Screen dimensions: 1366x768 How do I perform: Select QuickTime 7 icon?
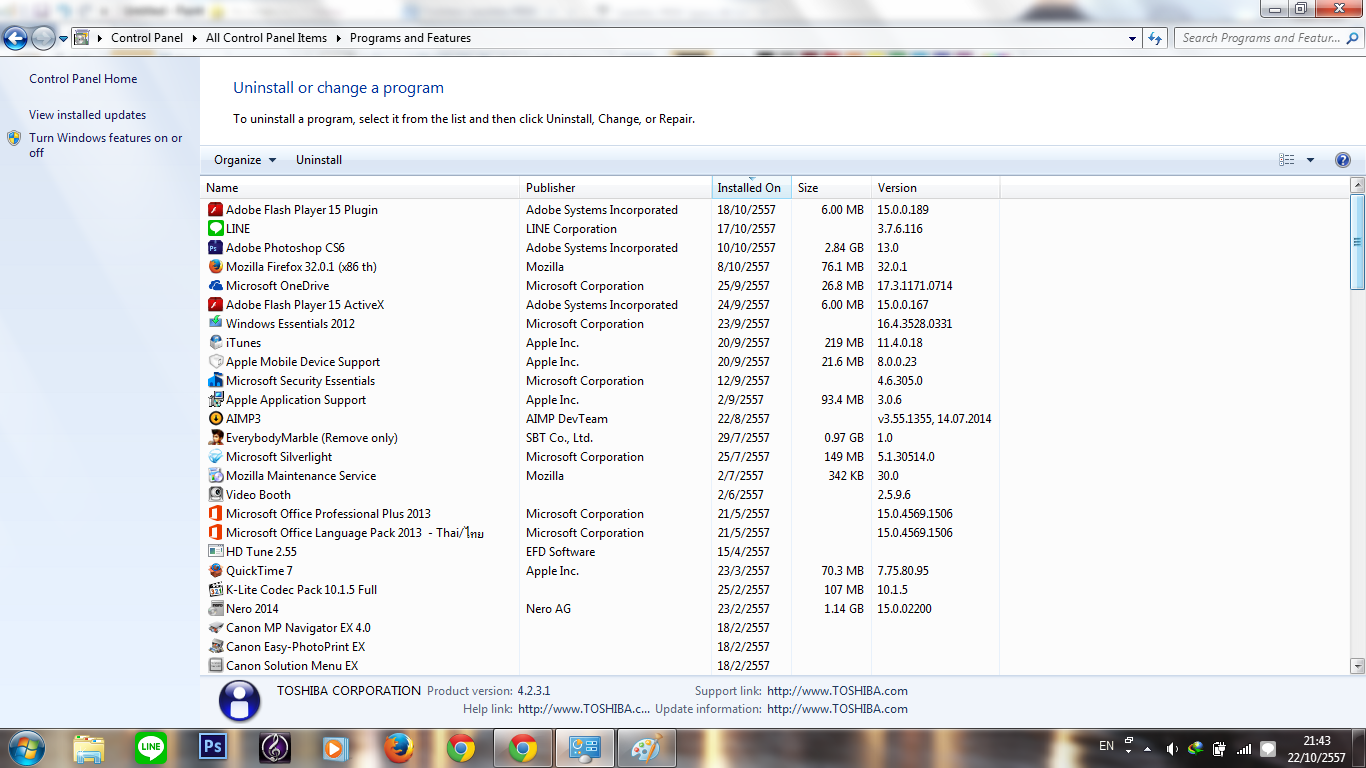tap(215, 571)
